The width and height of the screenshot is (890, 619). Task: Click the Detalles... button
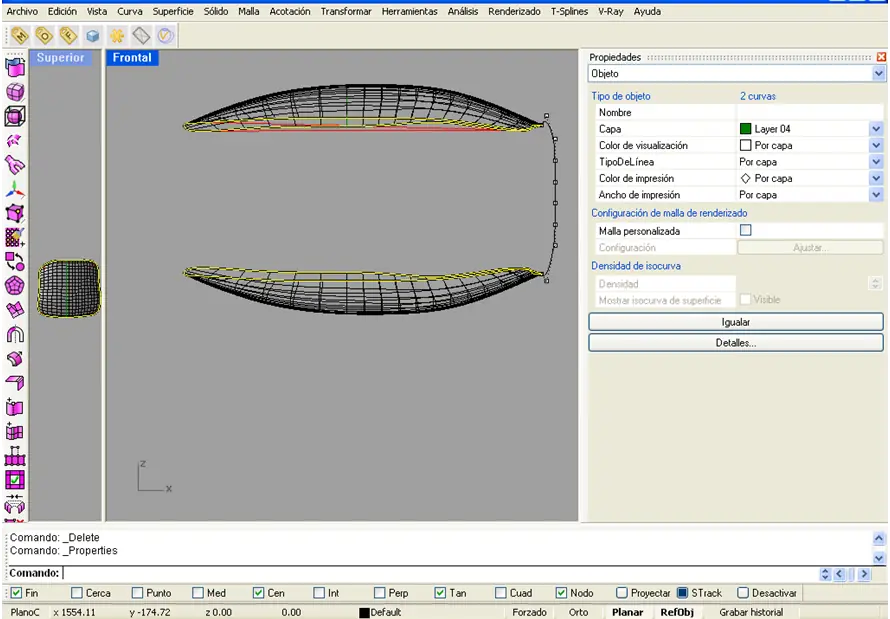click(736, 343)
